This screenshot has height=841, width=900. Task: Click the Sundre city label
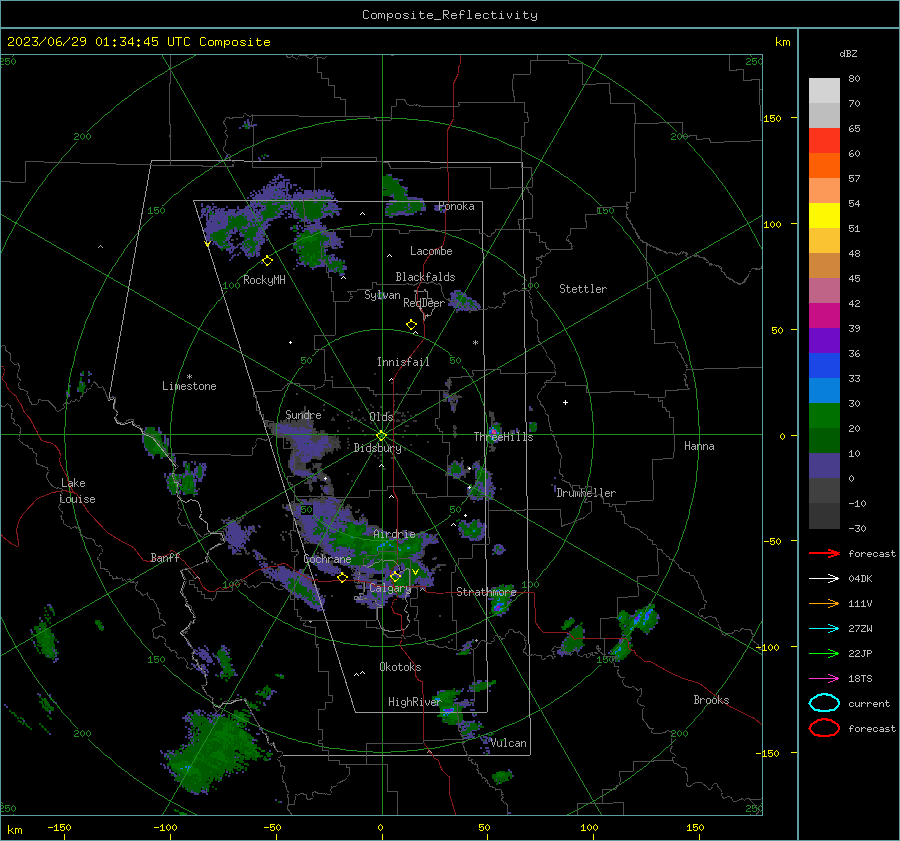click(303, 415)
